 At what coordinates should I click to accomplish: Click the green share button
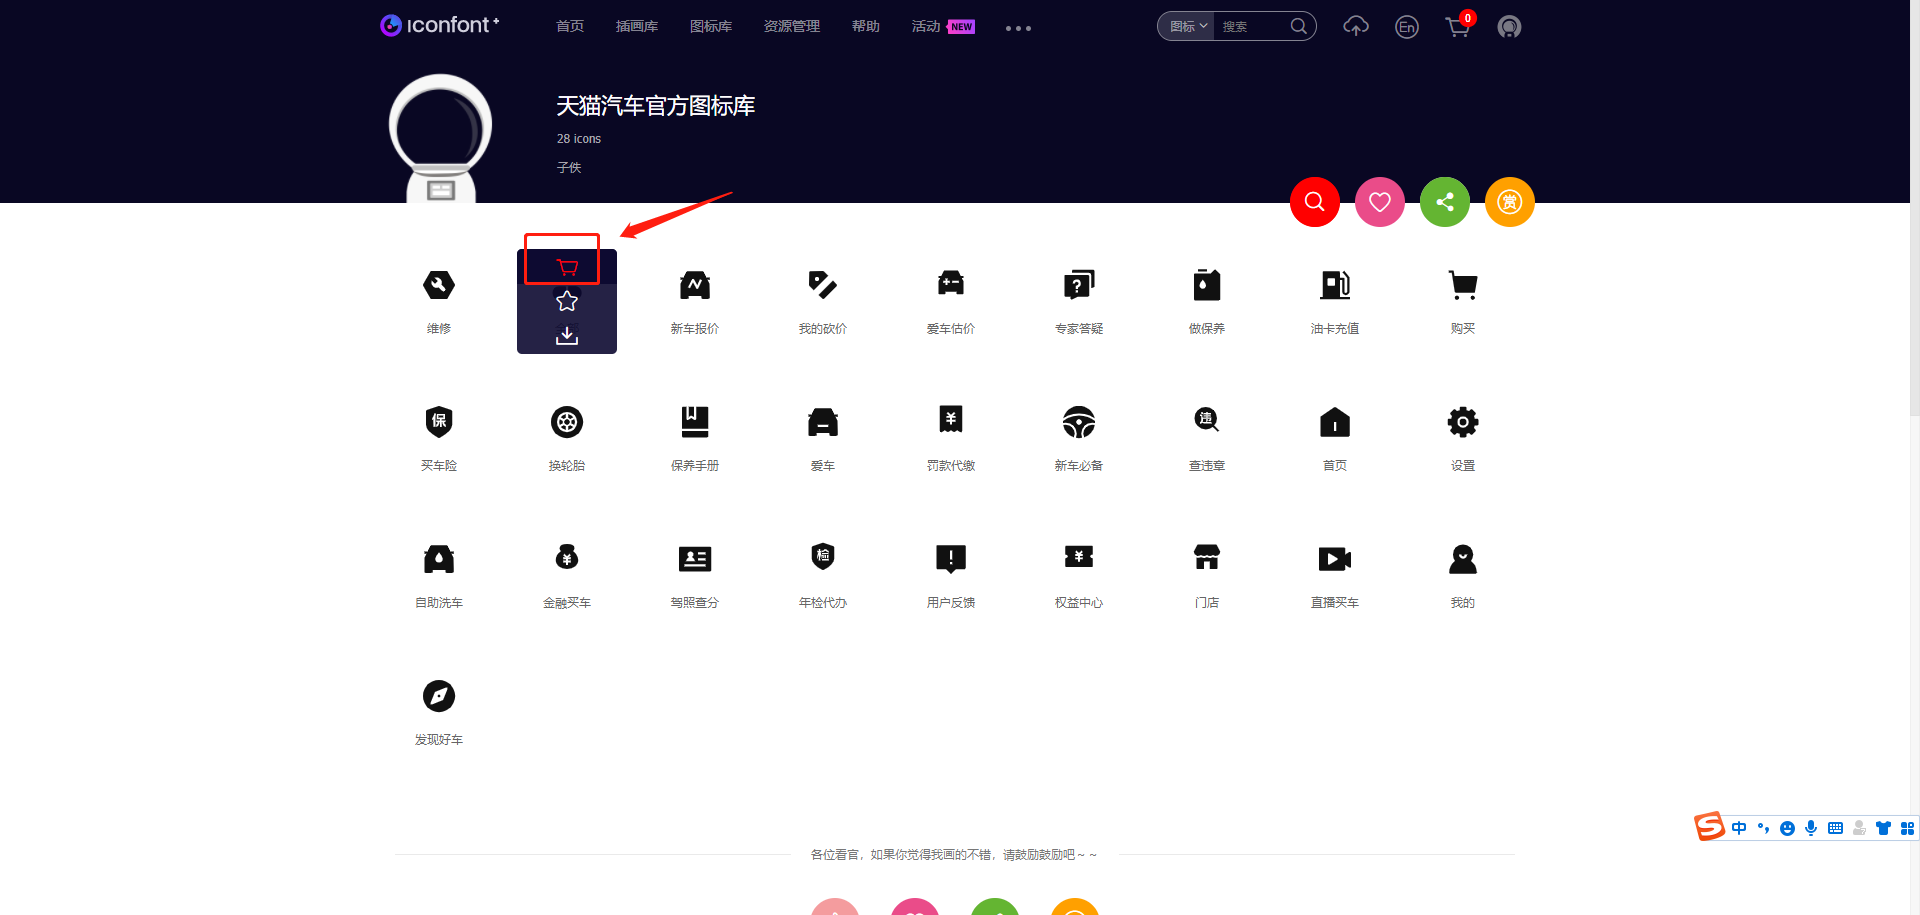(x=1445, y=202)
